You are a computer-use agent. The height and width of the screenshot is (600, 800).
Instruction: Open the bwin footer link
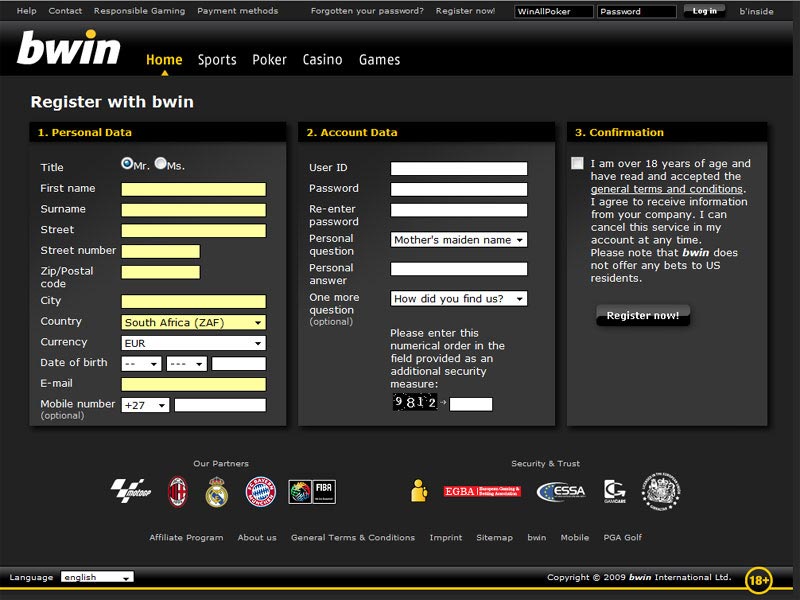[x=537, y=537]
